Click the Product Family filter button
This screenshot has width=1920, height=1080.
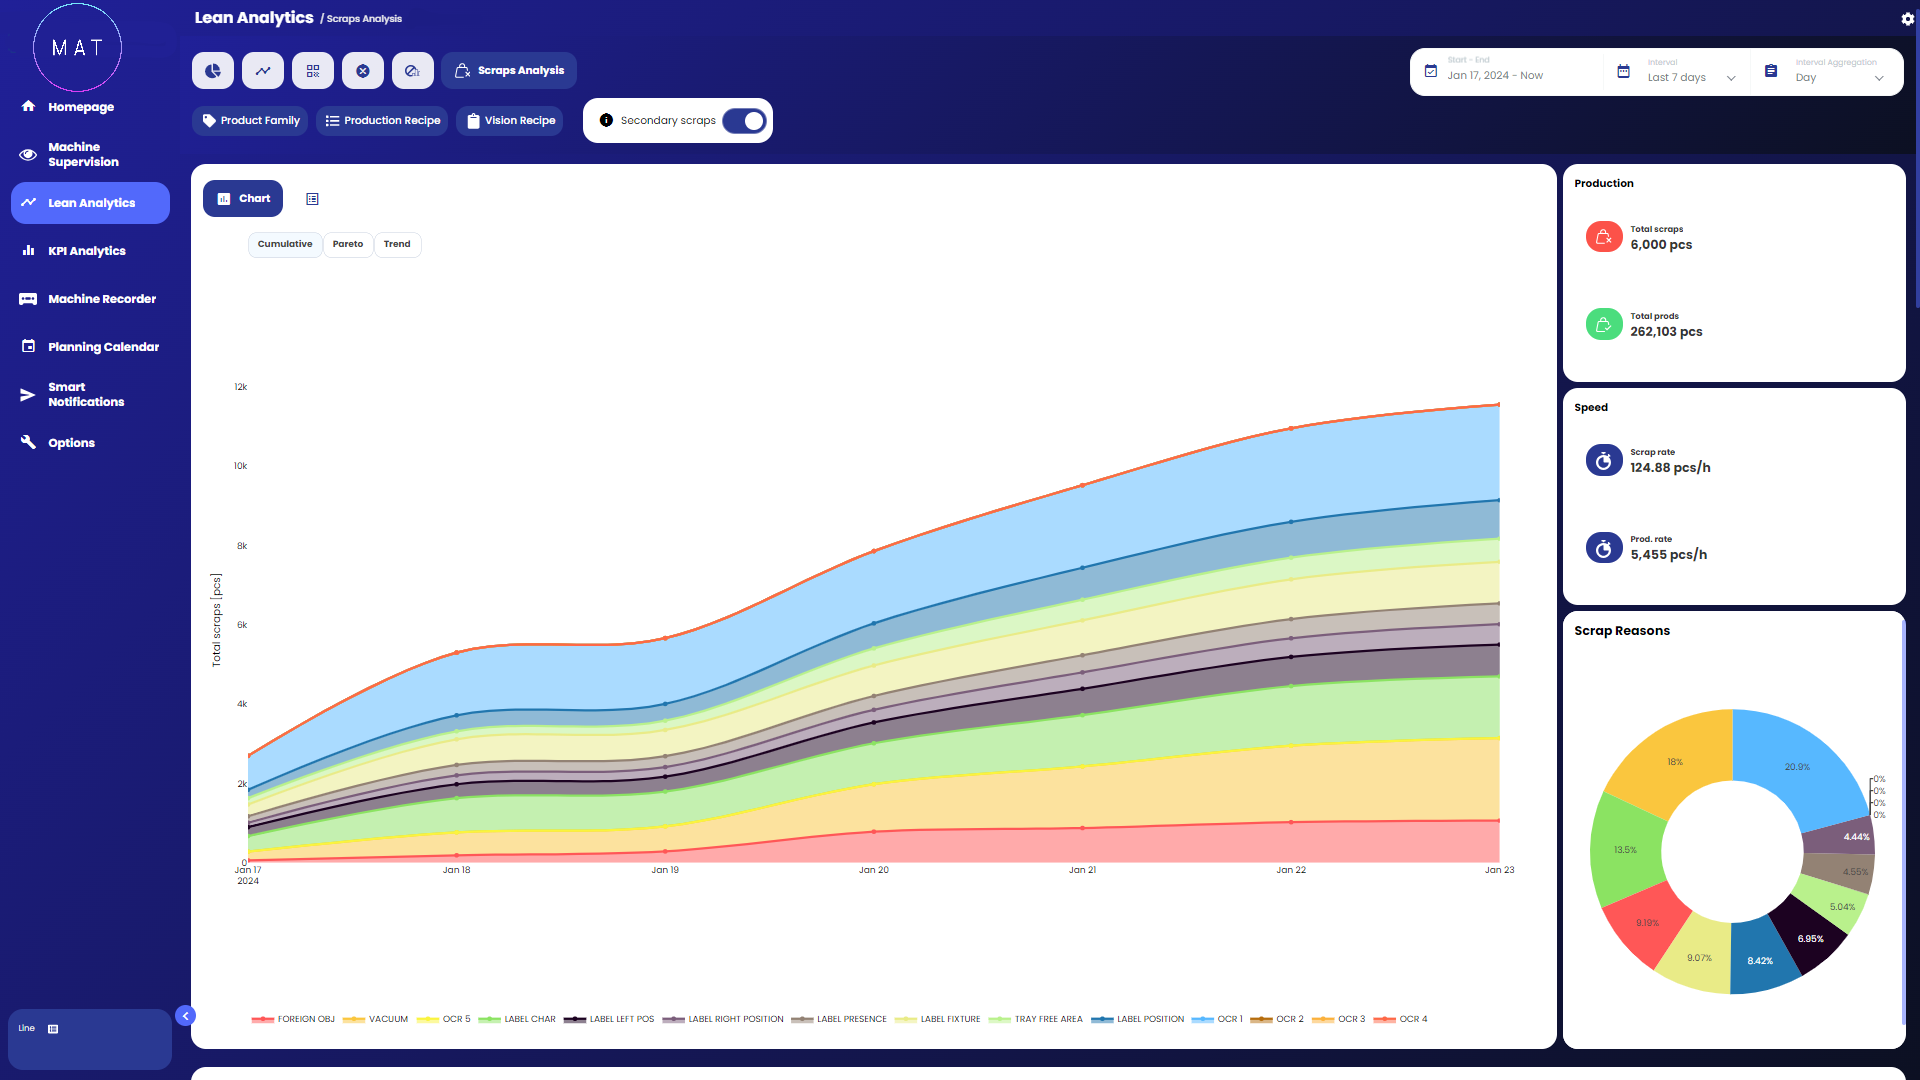(x=250, y=121)
